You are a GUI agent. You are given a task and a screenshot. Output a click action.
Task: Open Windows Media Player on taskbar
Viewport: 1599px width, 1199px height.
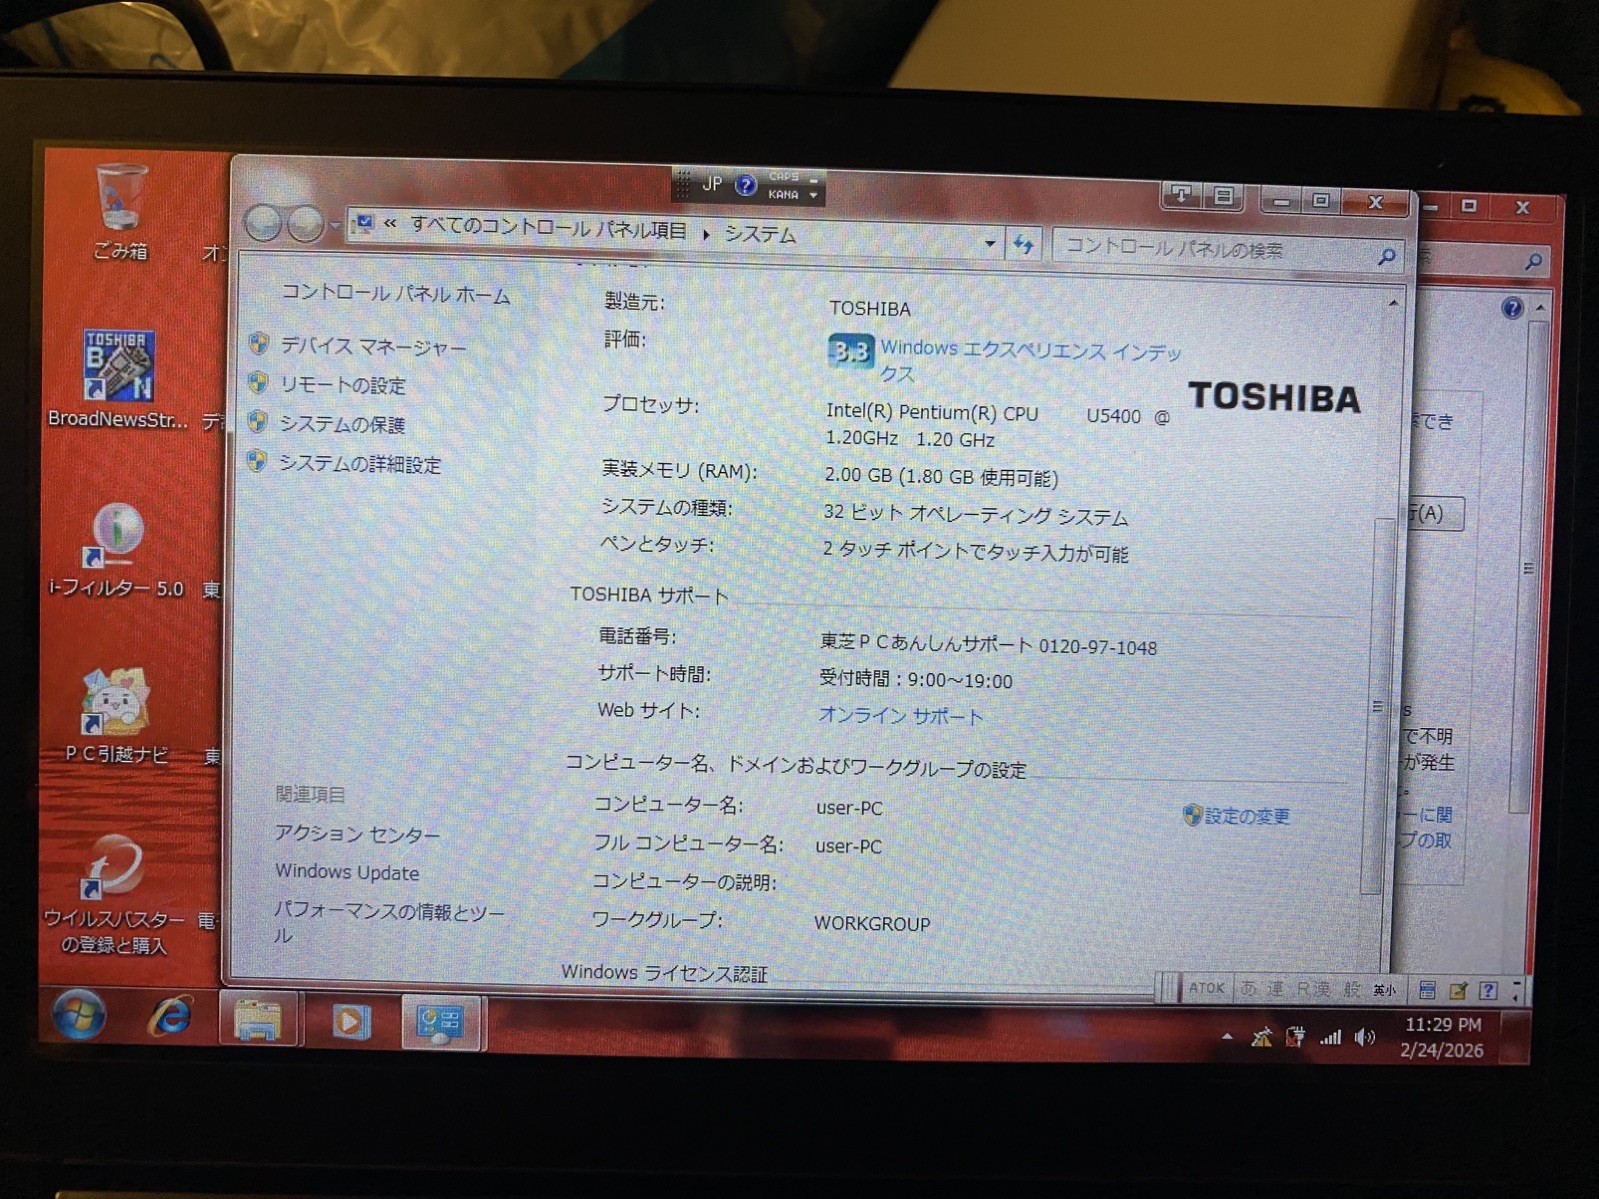point(350,1021)
